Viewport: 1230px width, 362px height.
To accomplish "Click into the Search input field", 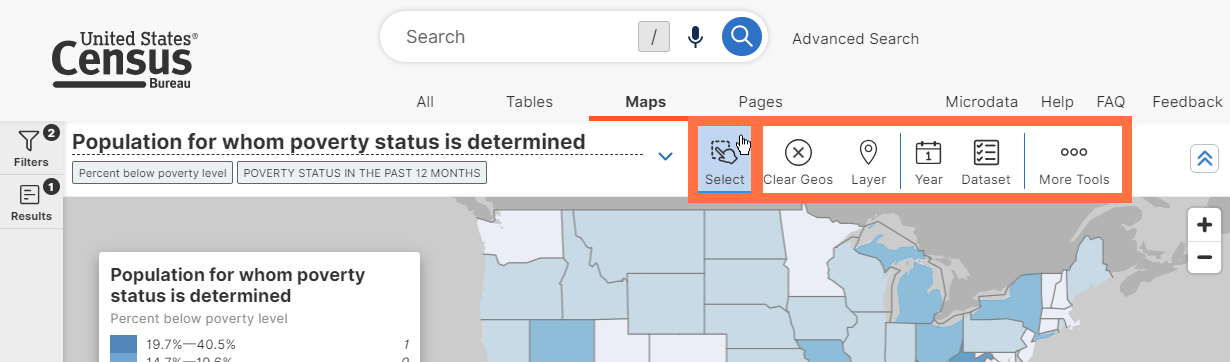I will (x=515, y=37).
